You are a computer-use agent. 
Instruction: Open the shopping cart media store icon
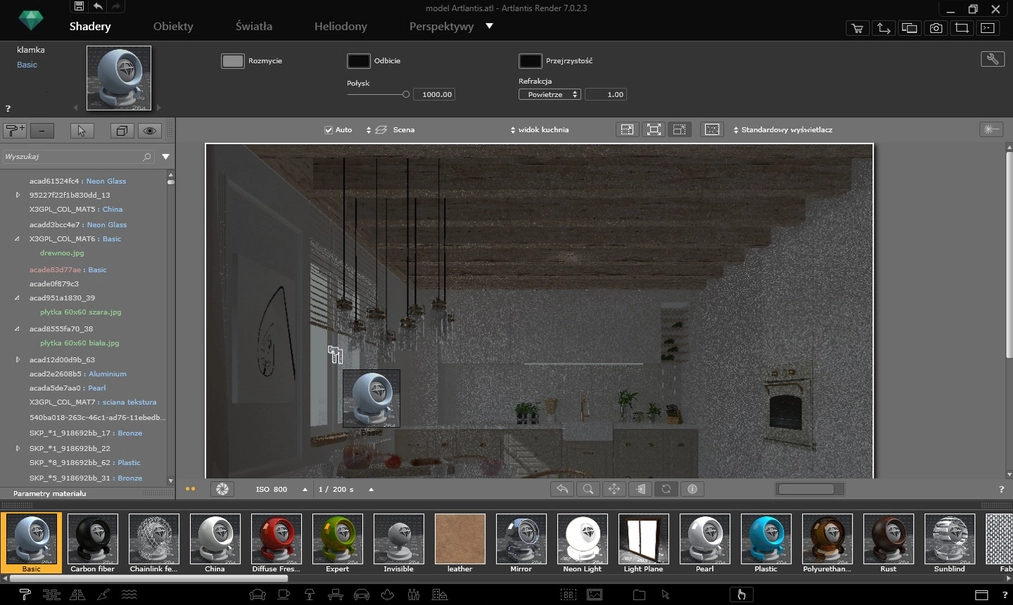pyautogui.click(x=857, y=28)
